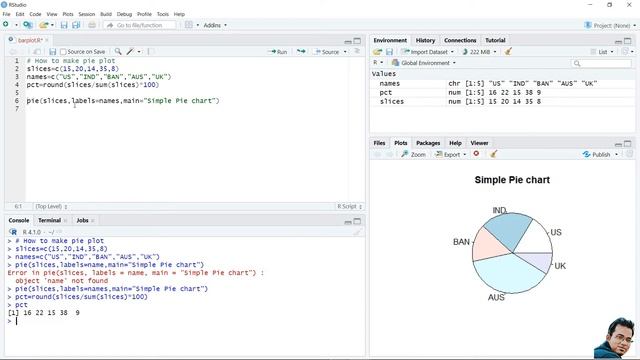Image resolution: width=640 pixels, height=360 pixels.
Task: Open the Session menu
Action: pyautogui.click(x=87, y=14)
